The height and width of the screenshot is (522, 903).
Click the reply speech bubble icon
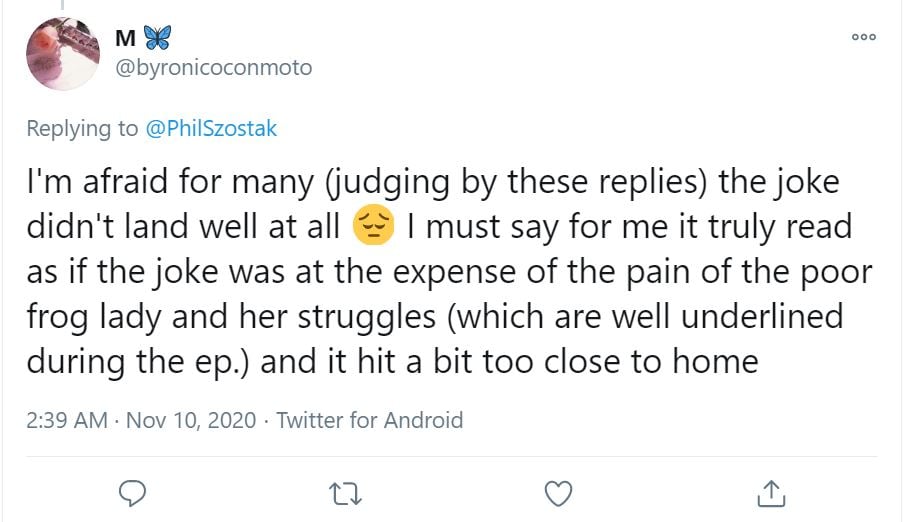point(132,492)
